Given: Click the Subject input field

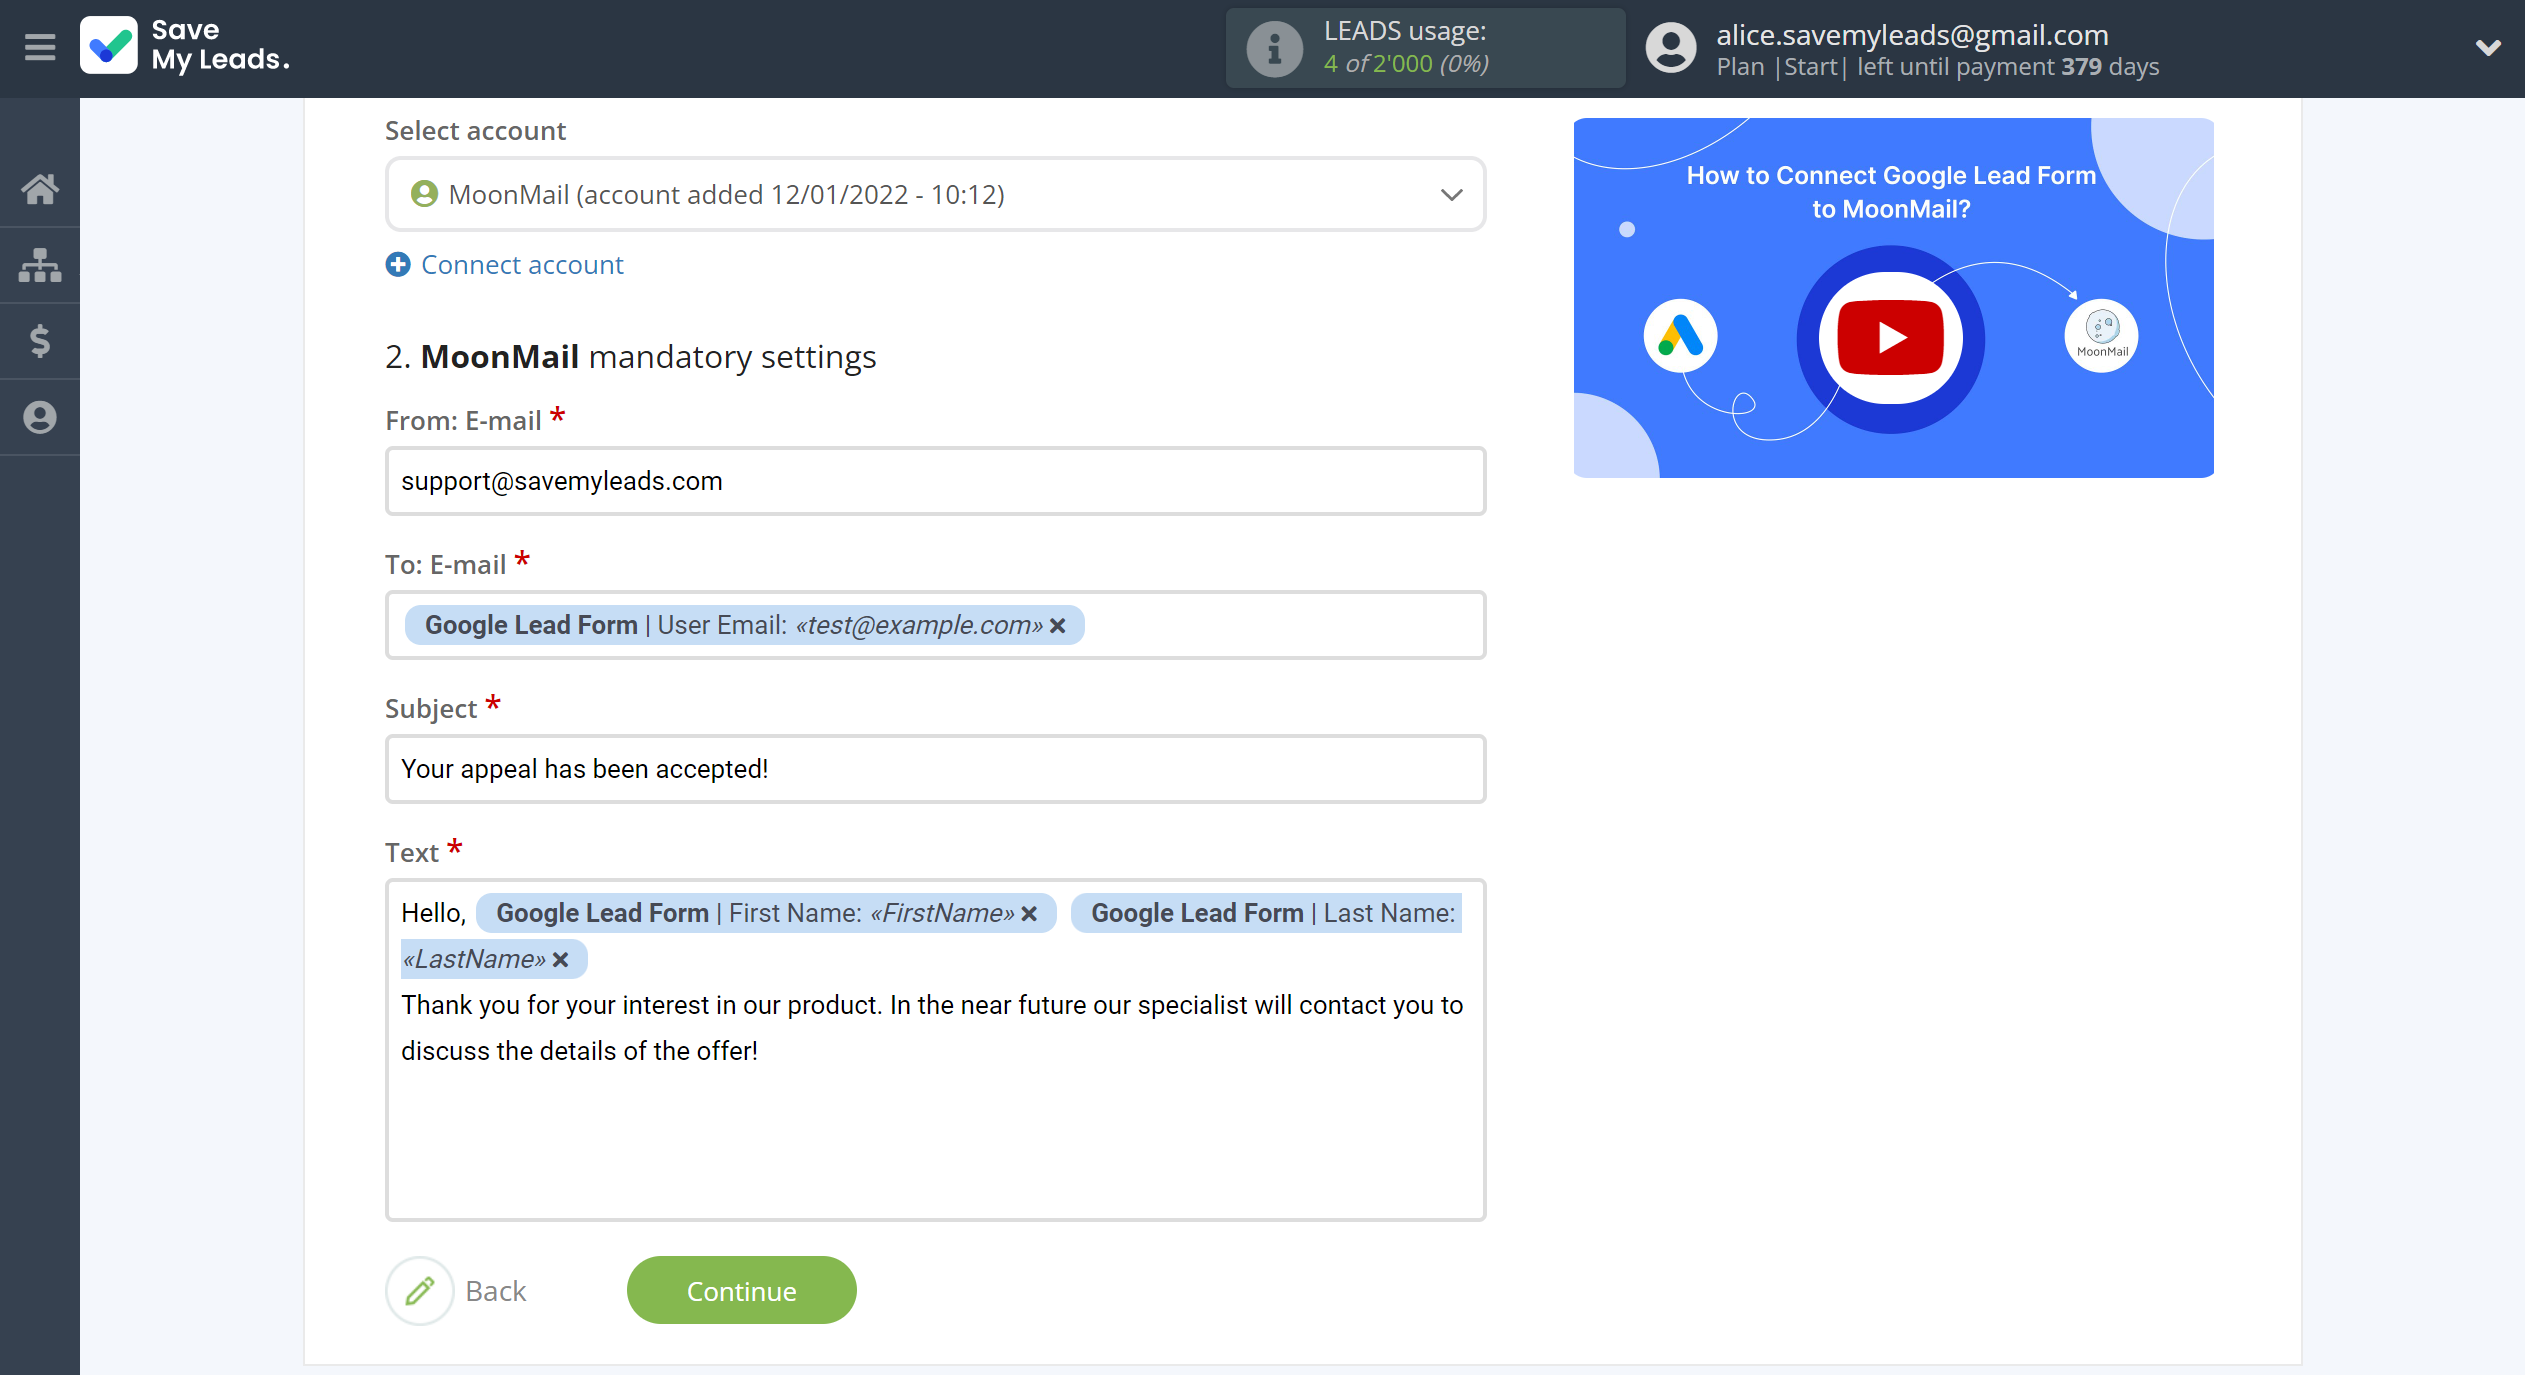Looking at the screenshot, I should click(934, 769).
